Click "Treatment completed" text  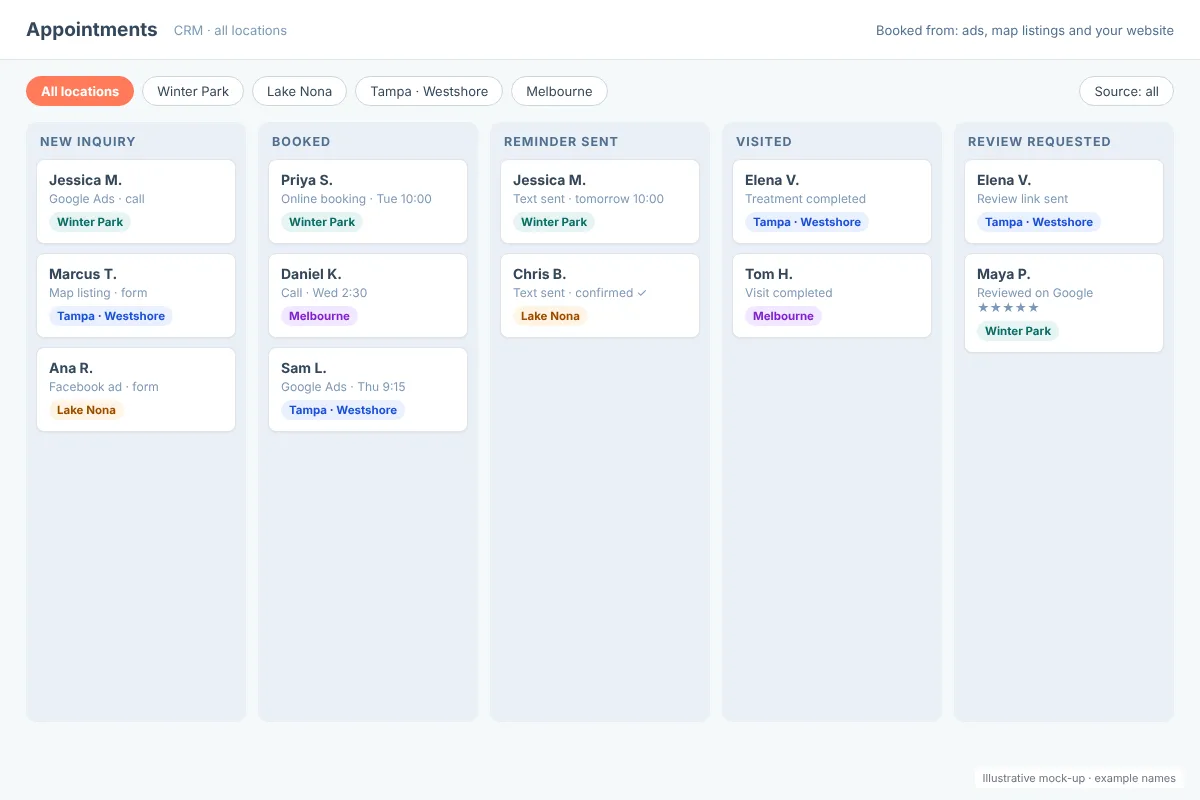[805, 199]
